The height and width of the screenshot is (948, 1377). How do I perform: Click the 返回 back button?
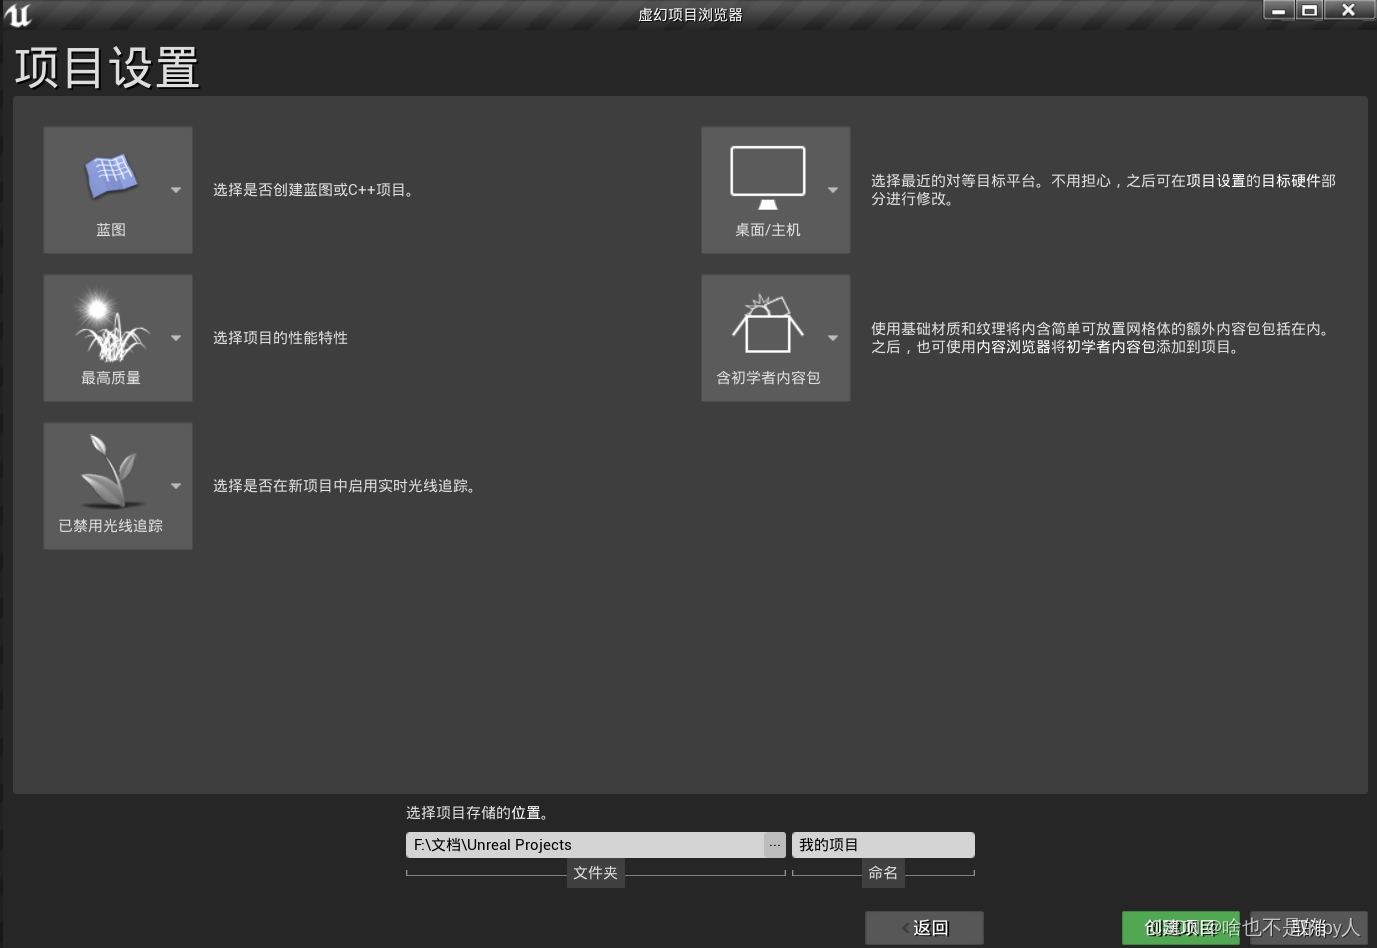pyautogui.click(x=924, y=928)
